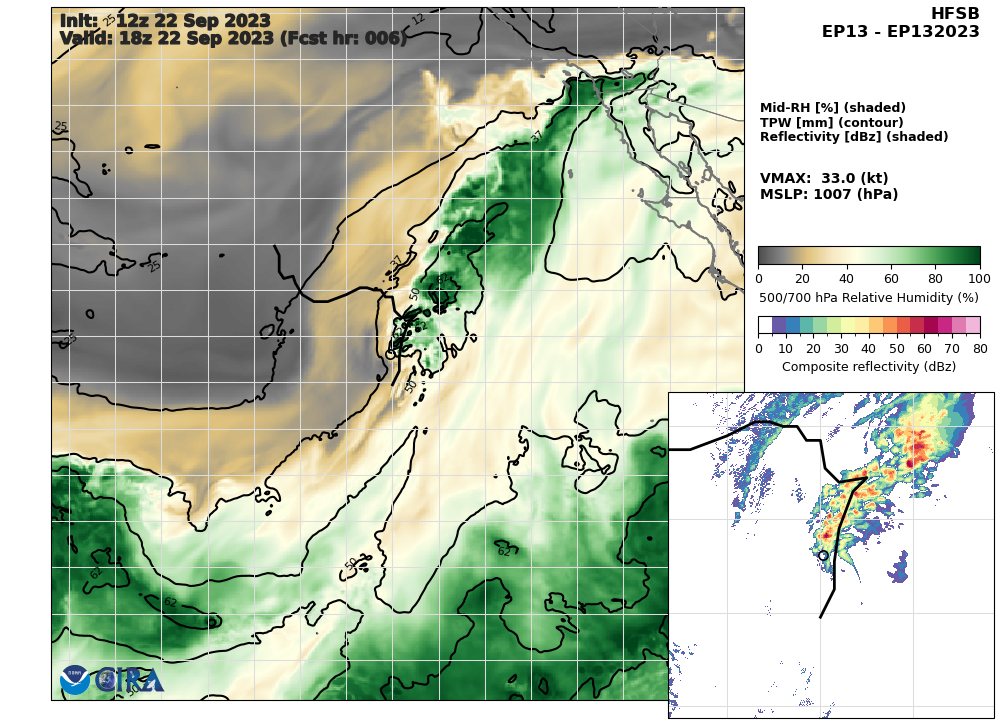1000x722 pixels.
Task: Click the "Valid: 18z 22 Sep 2023" forecast line
Action: coord(233,38)
